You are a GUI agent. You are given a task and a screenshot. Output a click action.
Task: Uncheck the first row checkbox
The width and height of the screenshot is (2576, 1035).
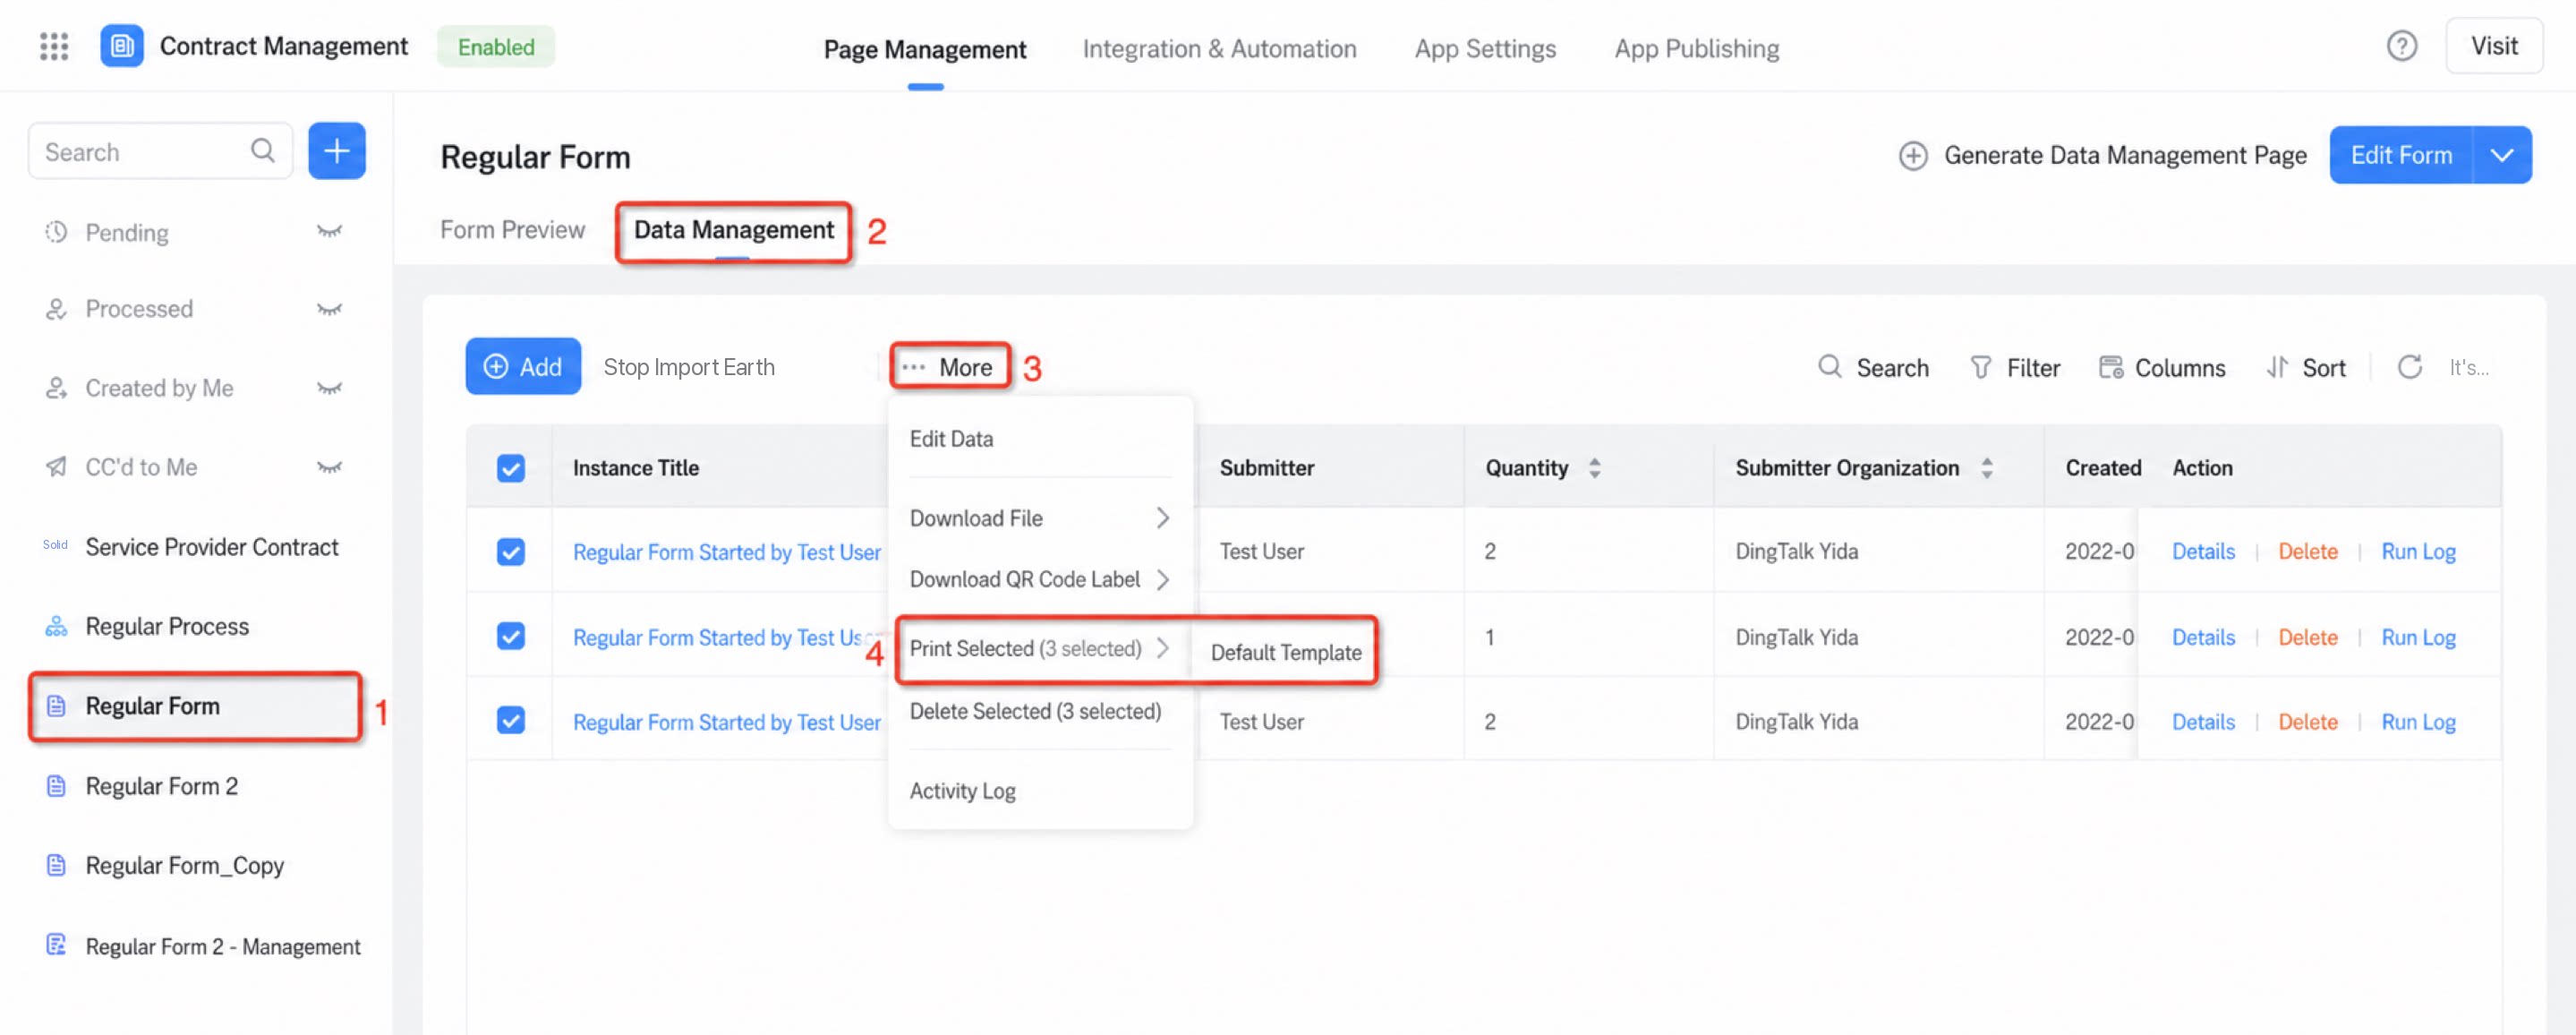click(x=511, y=552)
